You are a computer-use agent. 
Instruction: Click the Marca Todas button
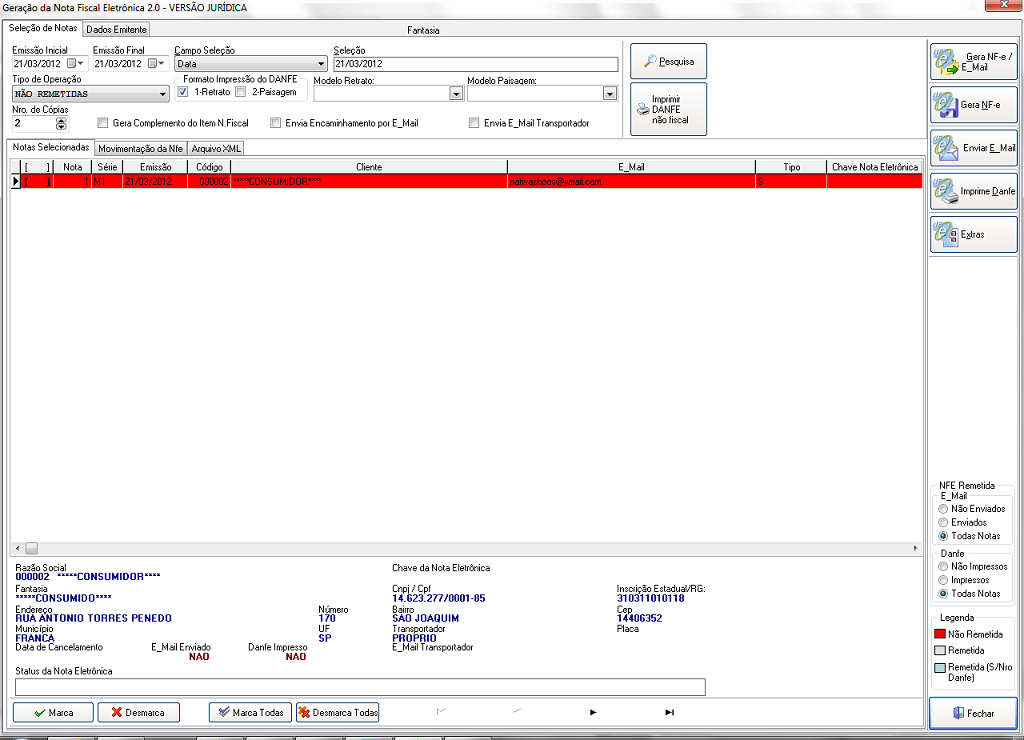[x=251, y=713]
